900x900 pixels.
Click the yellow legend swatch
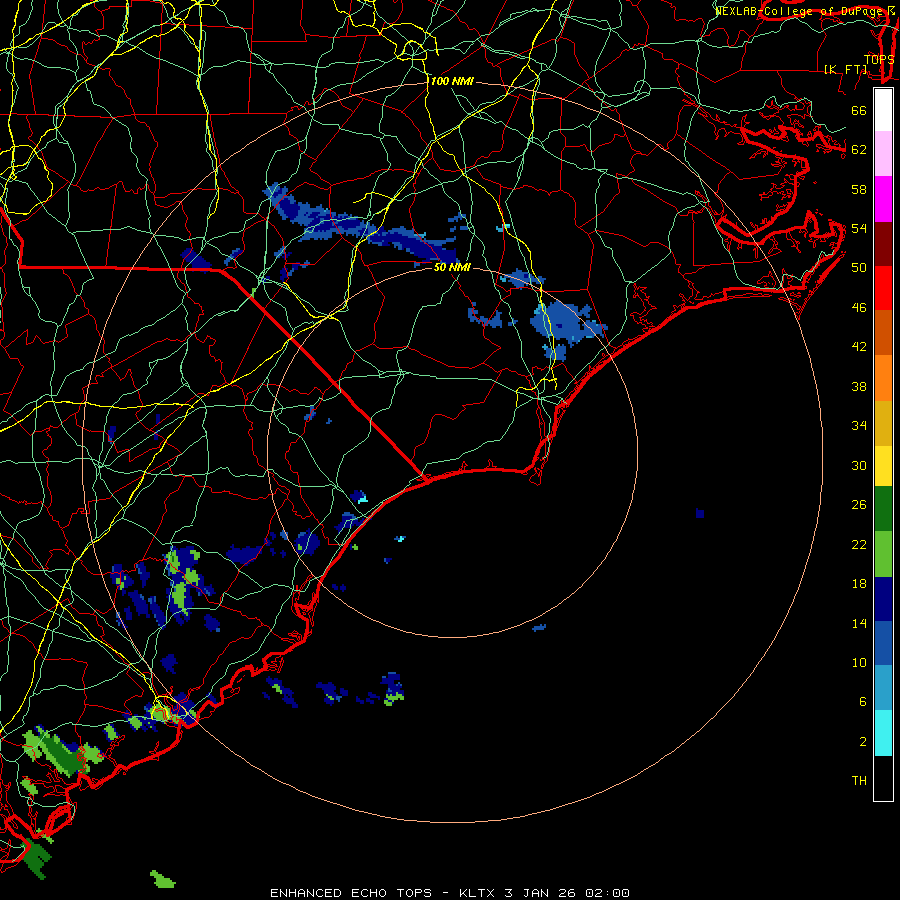click(x=883, y=465)
